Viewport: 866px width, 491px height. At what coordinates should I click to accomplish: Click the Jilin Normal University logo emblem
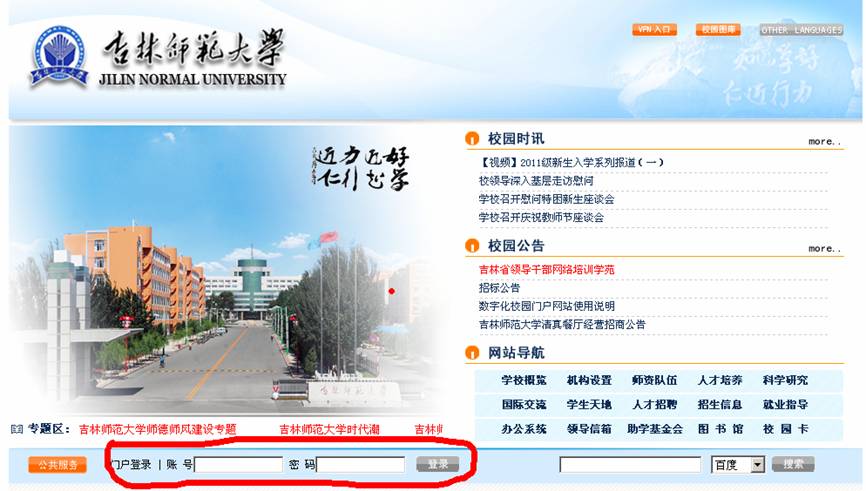(x=58, y=55)
